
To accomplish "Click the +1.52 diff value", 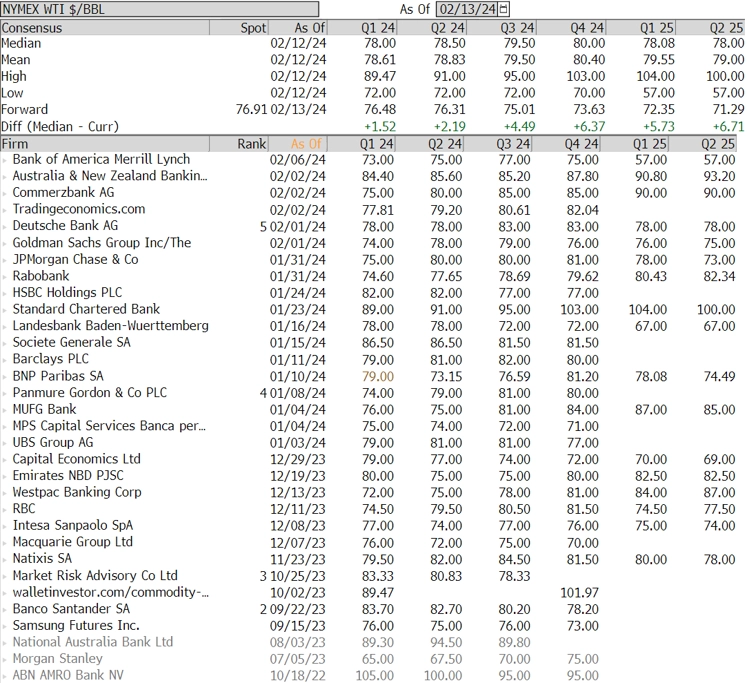I will click(x=380, y=127).
